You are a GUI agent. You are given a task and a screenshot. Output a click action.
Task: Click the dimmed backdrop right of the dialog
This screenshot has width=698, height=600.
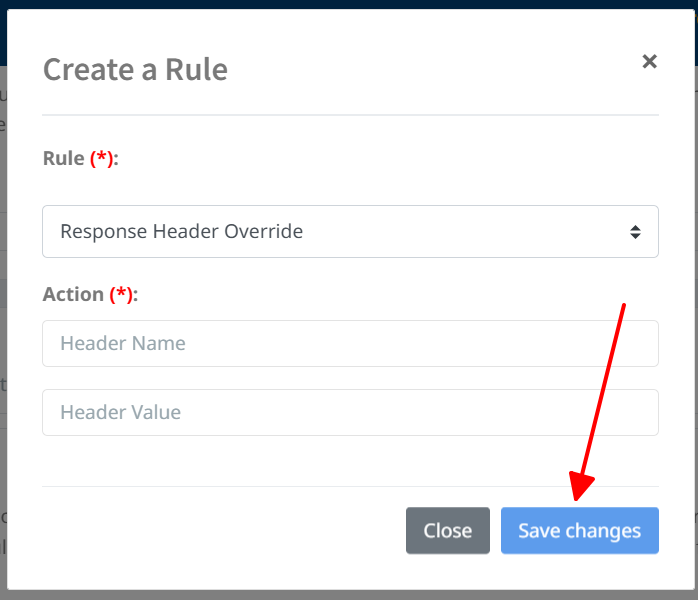coord(694,300)
